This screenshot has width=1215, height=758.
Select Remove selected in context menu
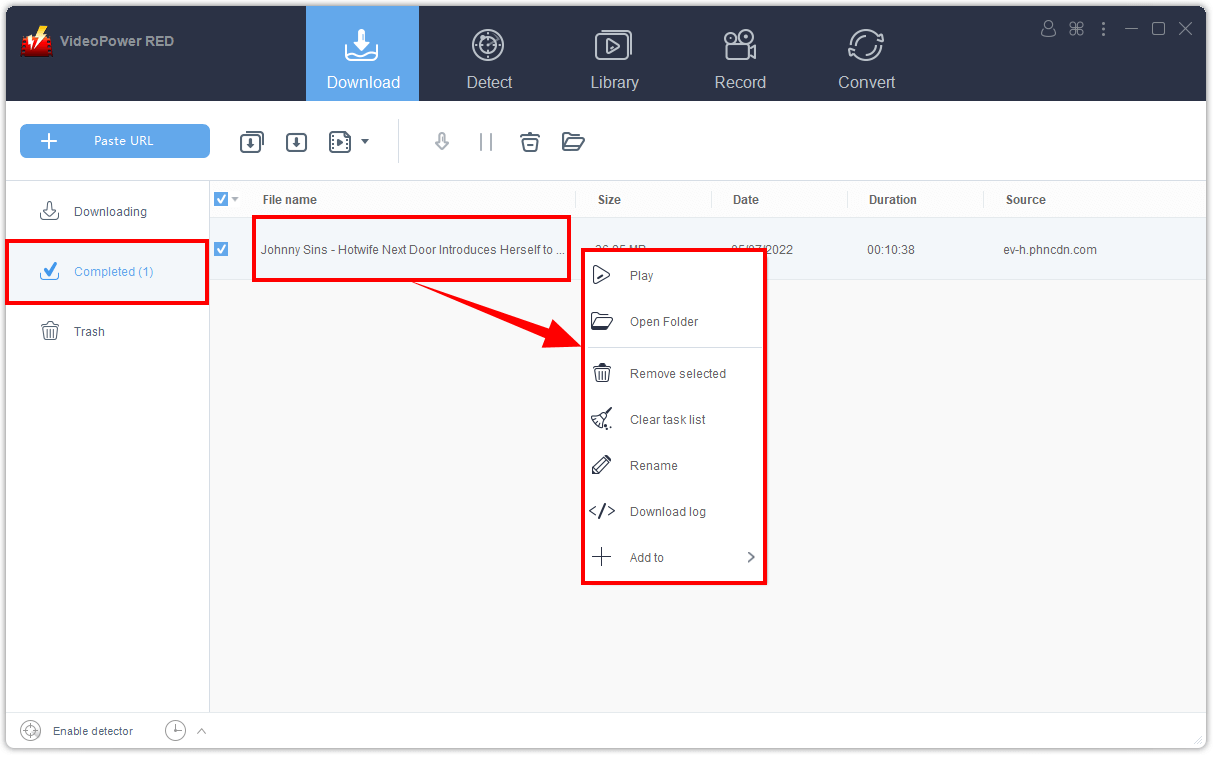[674, 374]
